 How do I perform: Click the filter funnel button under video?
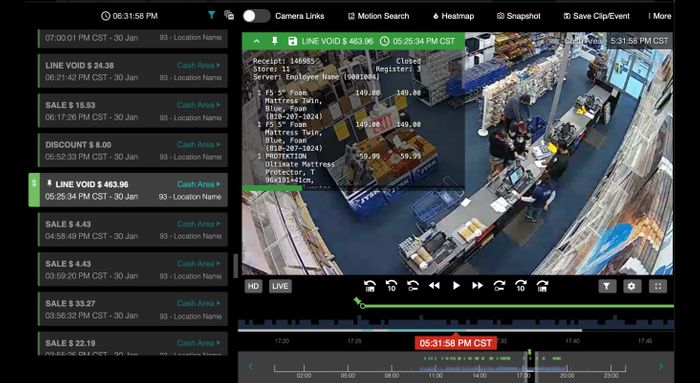[x=607, y=286]
